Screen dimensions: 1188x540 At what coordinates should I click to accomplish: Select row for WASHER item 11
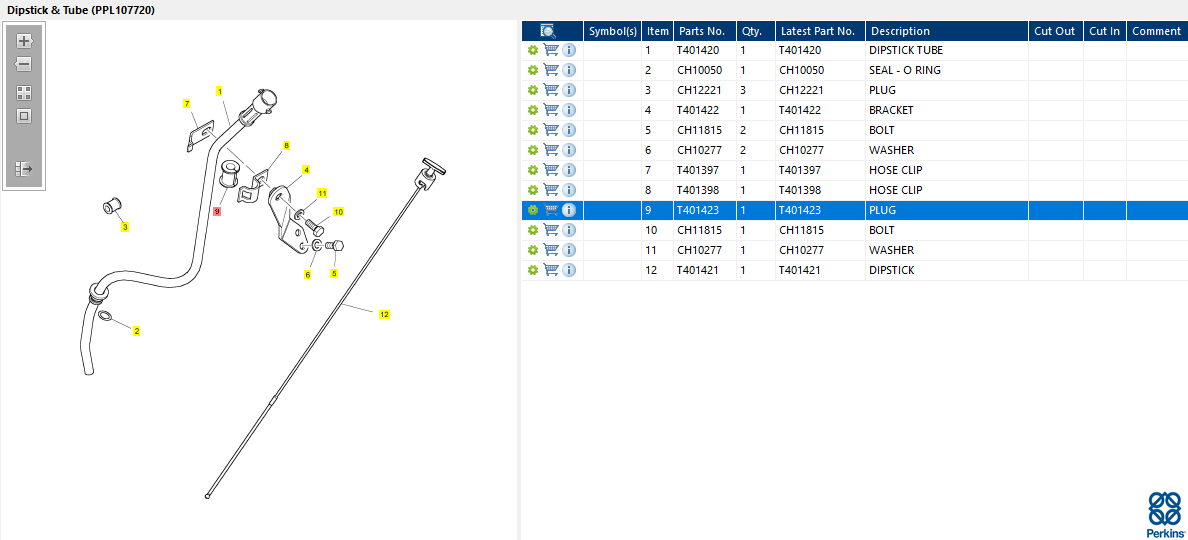[x=855, y=250]
